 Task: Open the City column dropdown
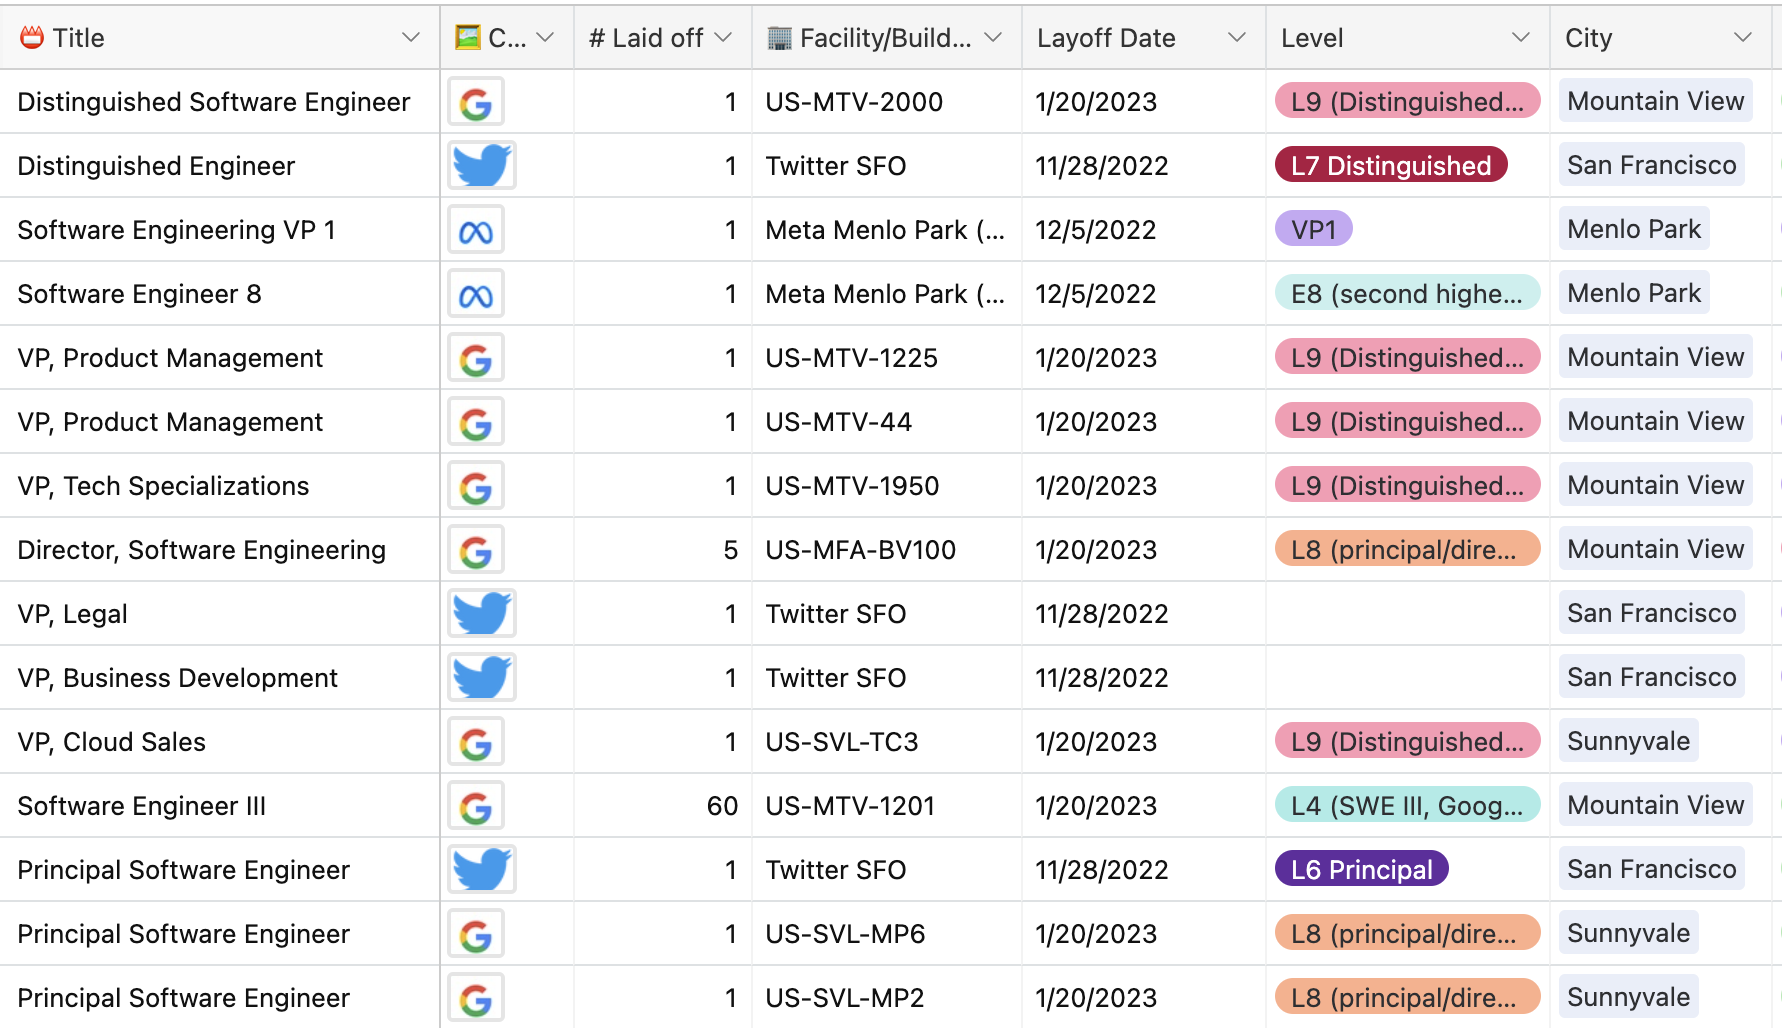[x=1742, y=37]
